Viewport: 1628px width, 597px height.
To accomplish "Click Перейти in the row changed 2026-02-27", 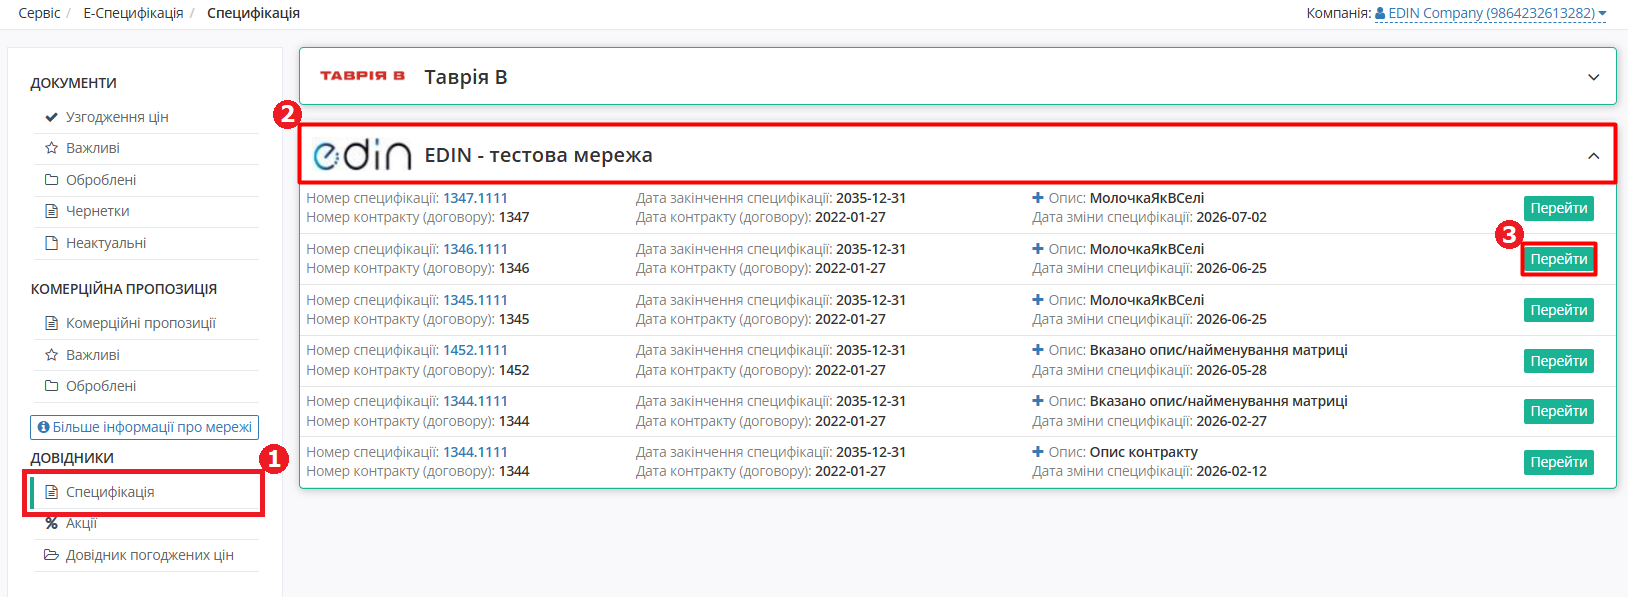I will tap(1559, 411).
